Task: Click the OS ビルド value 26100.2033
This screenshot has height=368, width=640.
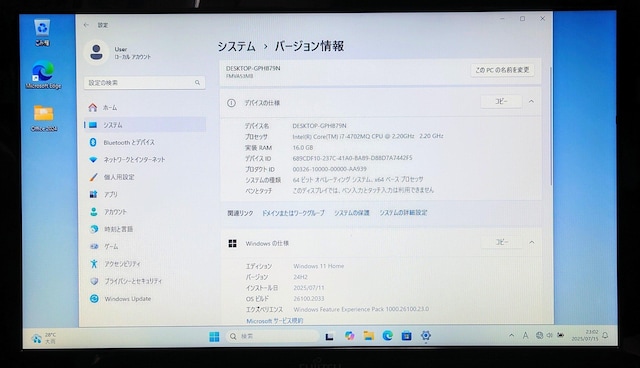Action: (x=309, y=299)
